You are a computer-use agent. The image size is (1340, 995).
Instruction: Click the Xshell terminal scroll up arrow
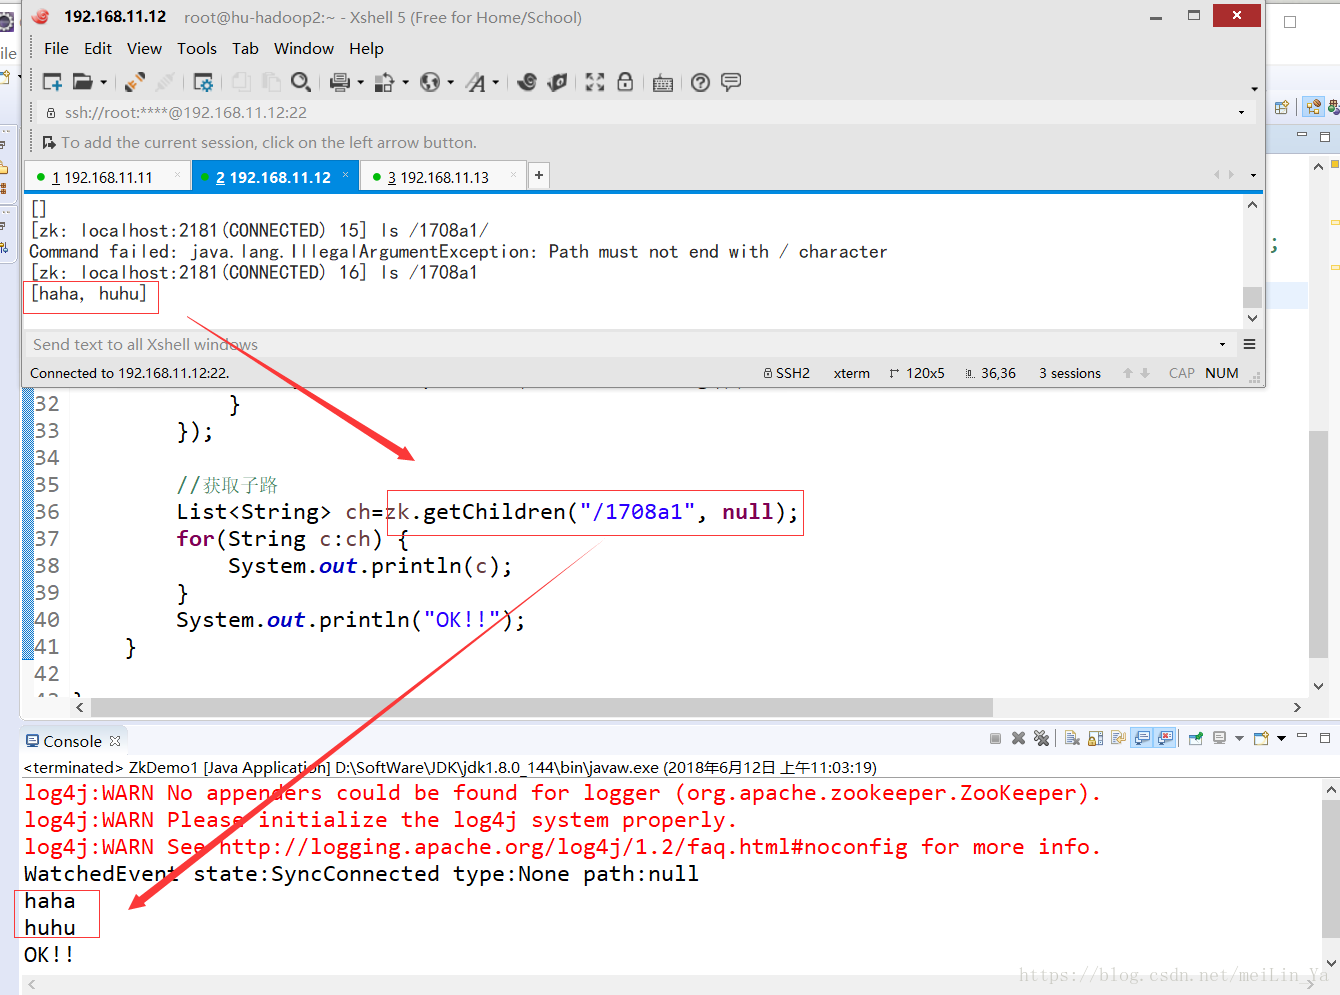1252,205
